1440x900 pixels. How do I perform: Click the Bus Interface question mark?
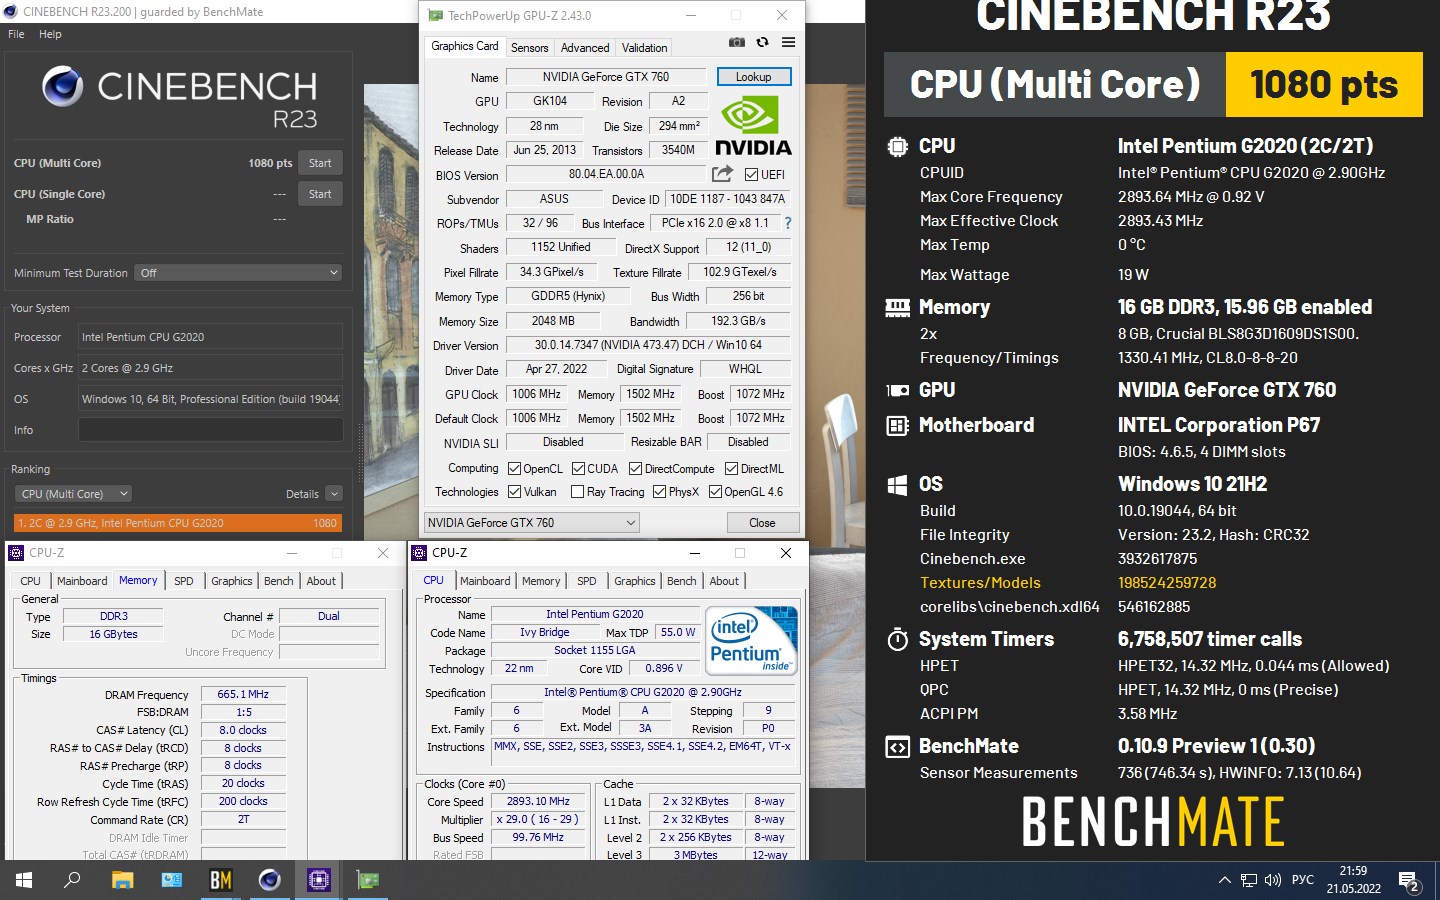787,223
